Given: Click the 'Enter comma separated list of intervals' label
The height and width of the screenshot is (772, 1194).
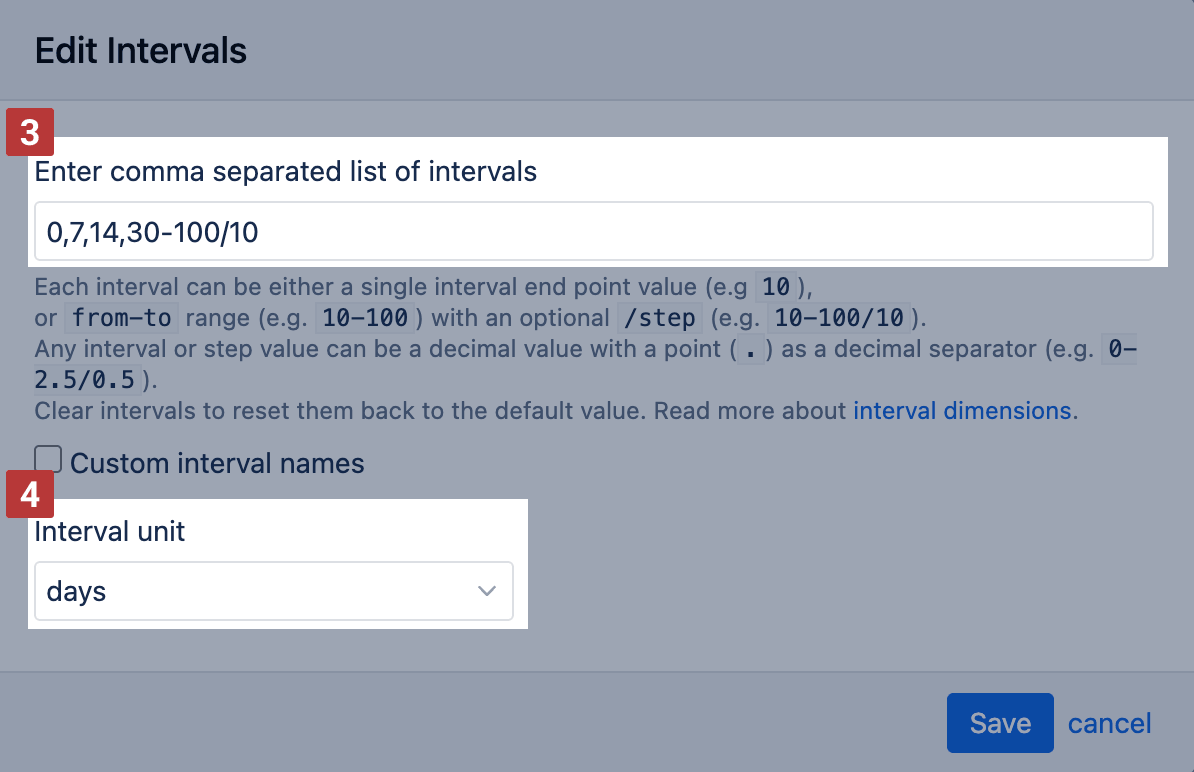Looking at the screenshot, I should tap(286, 171).
